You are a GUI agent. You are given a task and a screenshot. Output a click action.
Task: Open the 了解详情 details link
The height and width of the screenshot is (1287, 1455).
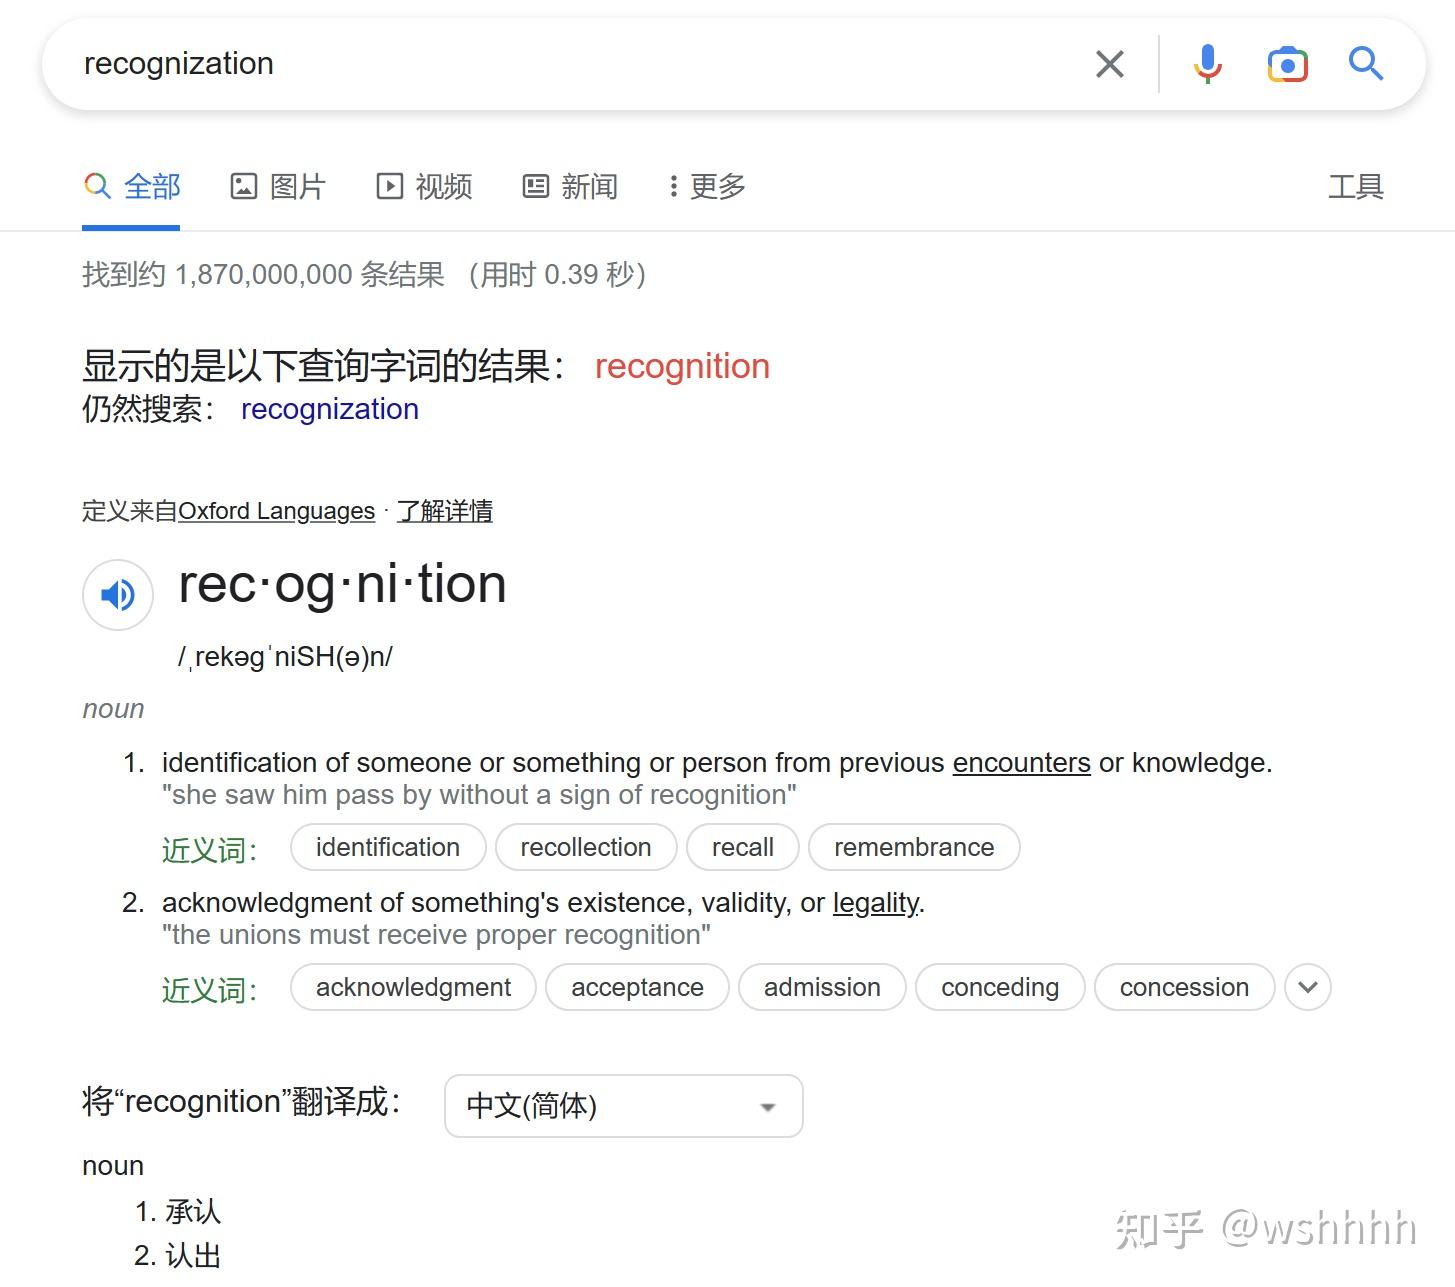coord(445,511)
